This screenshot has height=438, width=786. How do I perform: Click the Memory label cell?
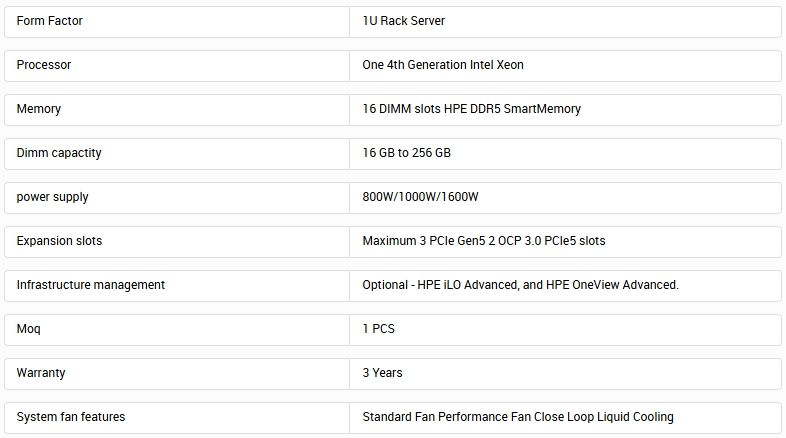coord(39,109)
